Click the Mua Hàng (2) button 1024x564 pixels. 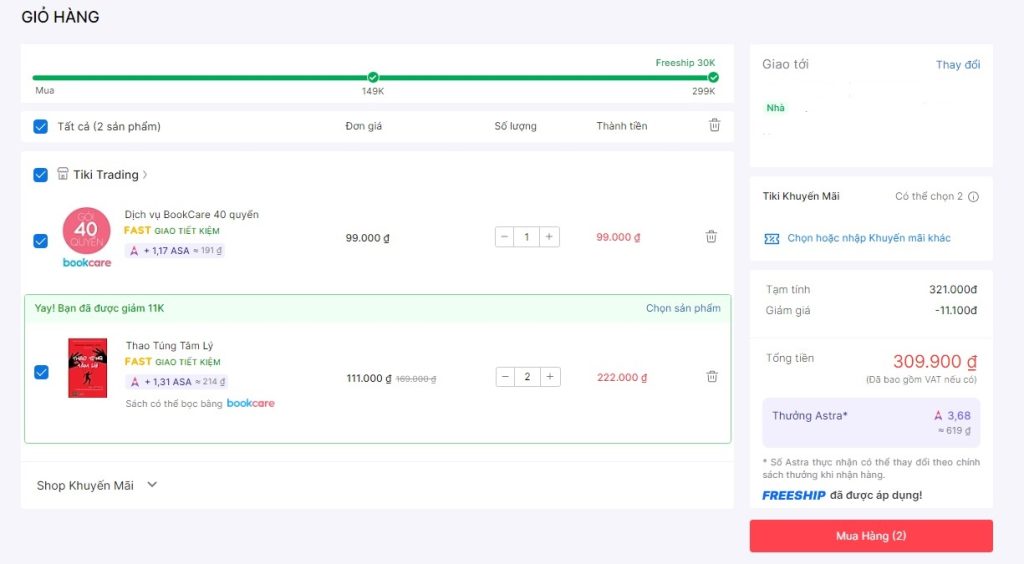point(871,536)
